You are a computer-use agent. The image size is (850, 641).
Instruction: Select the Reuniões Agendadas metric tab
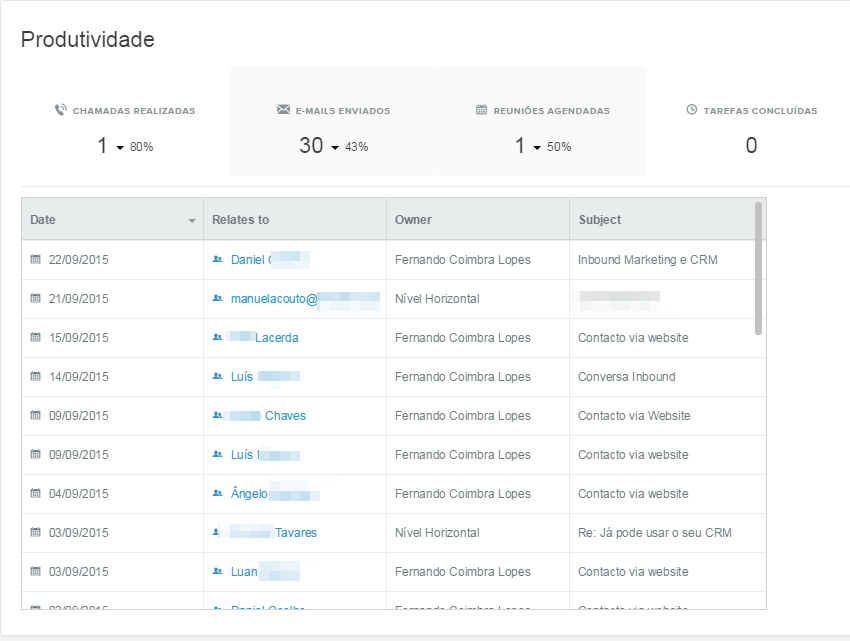542,128
